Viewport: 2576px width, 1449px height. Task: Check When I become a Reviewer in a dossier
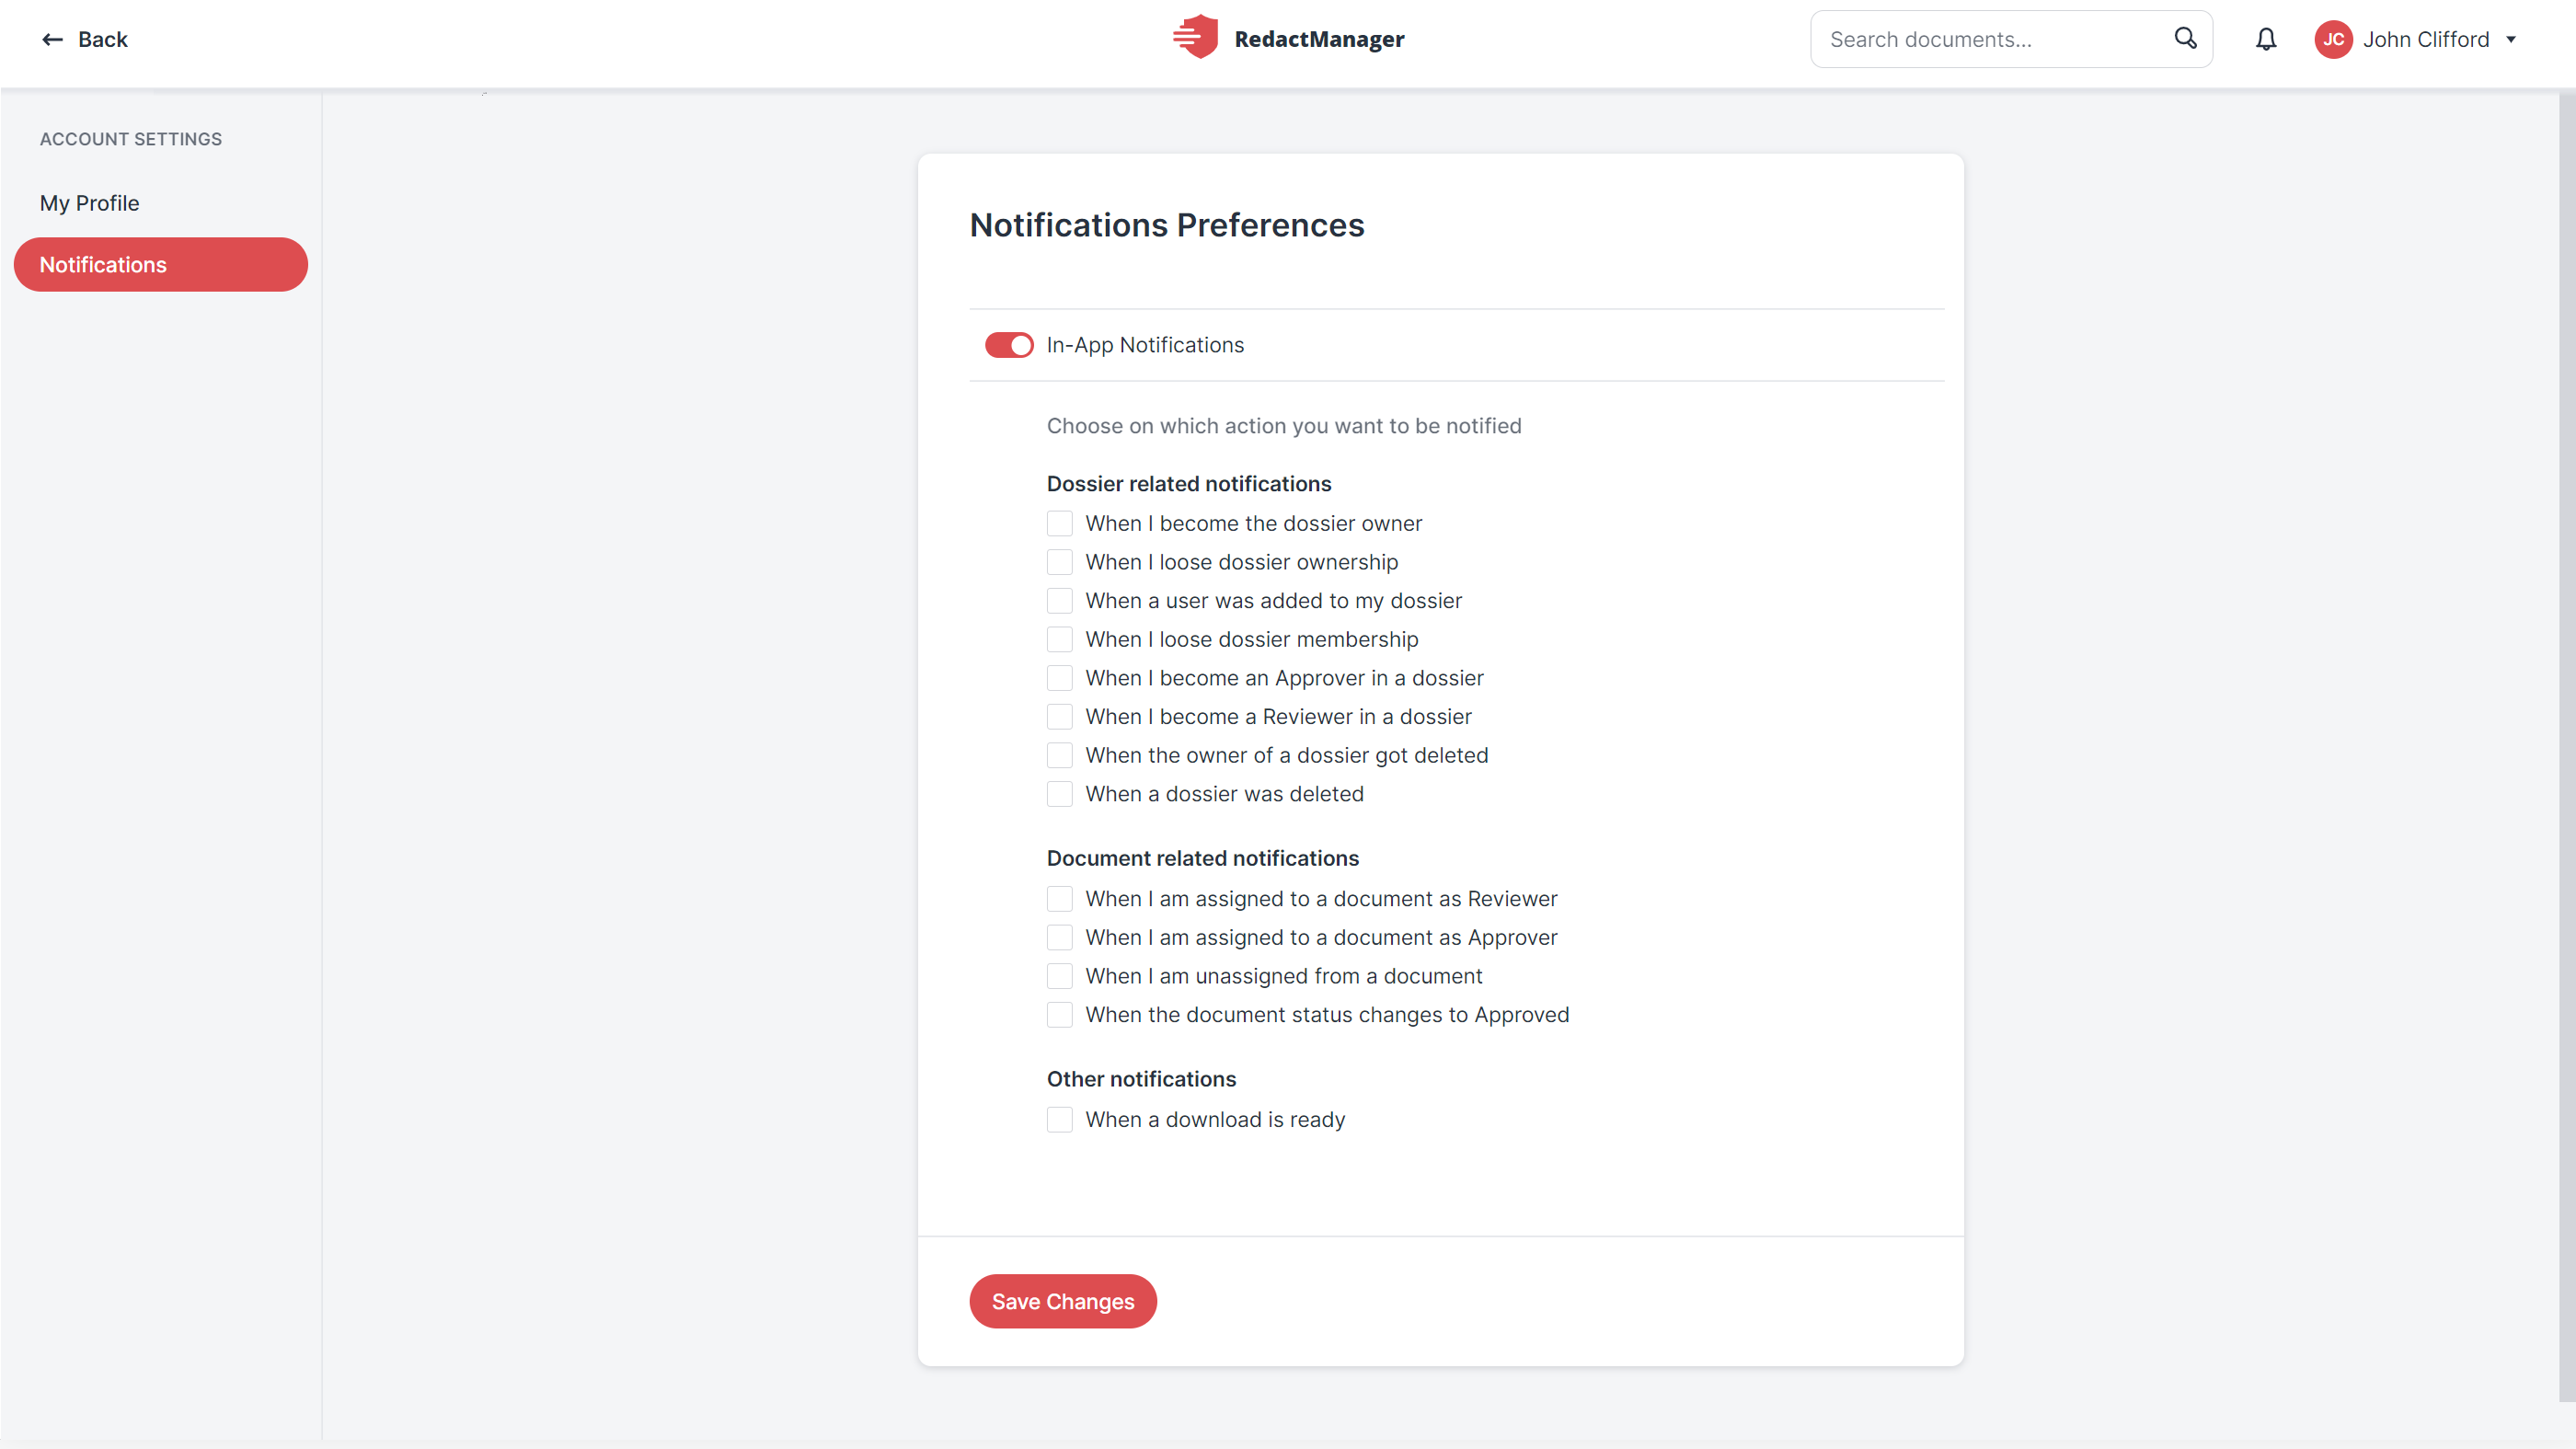tap(1060, 716)
